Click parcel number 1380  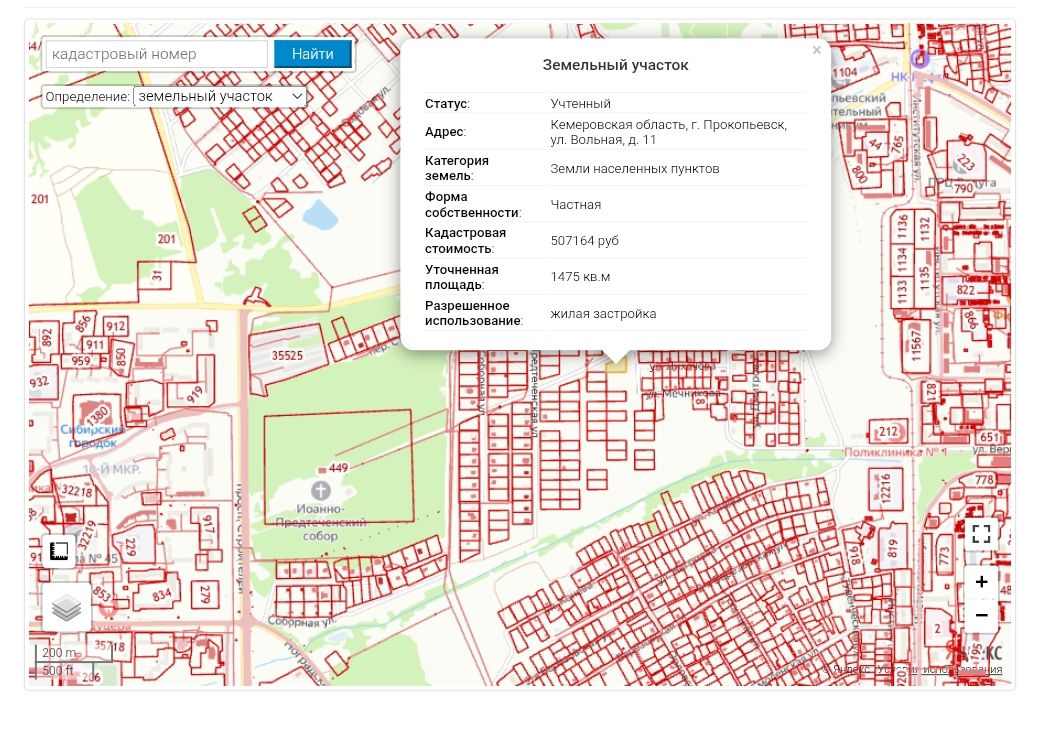click(x=97, y=415)
